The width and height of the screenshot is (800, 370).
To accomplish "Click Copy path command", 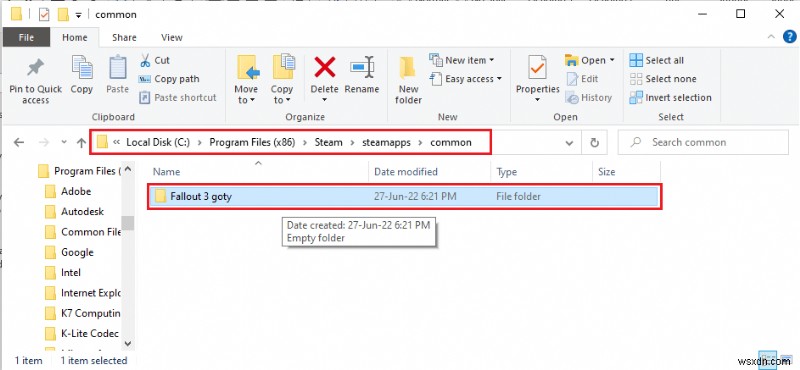I will point(169,79).
